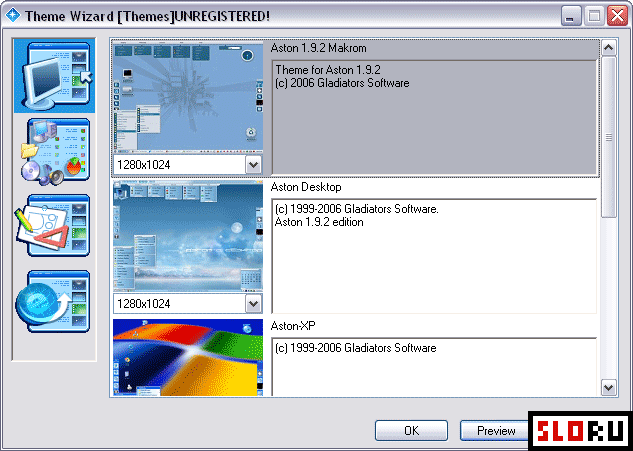Click the 'Aston-XP' title text
This screenshot has width=633, height=451.
(293, 326)
